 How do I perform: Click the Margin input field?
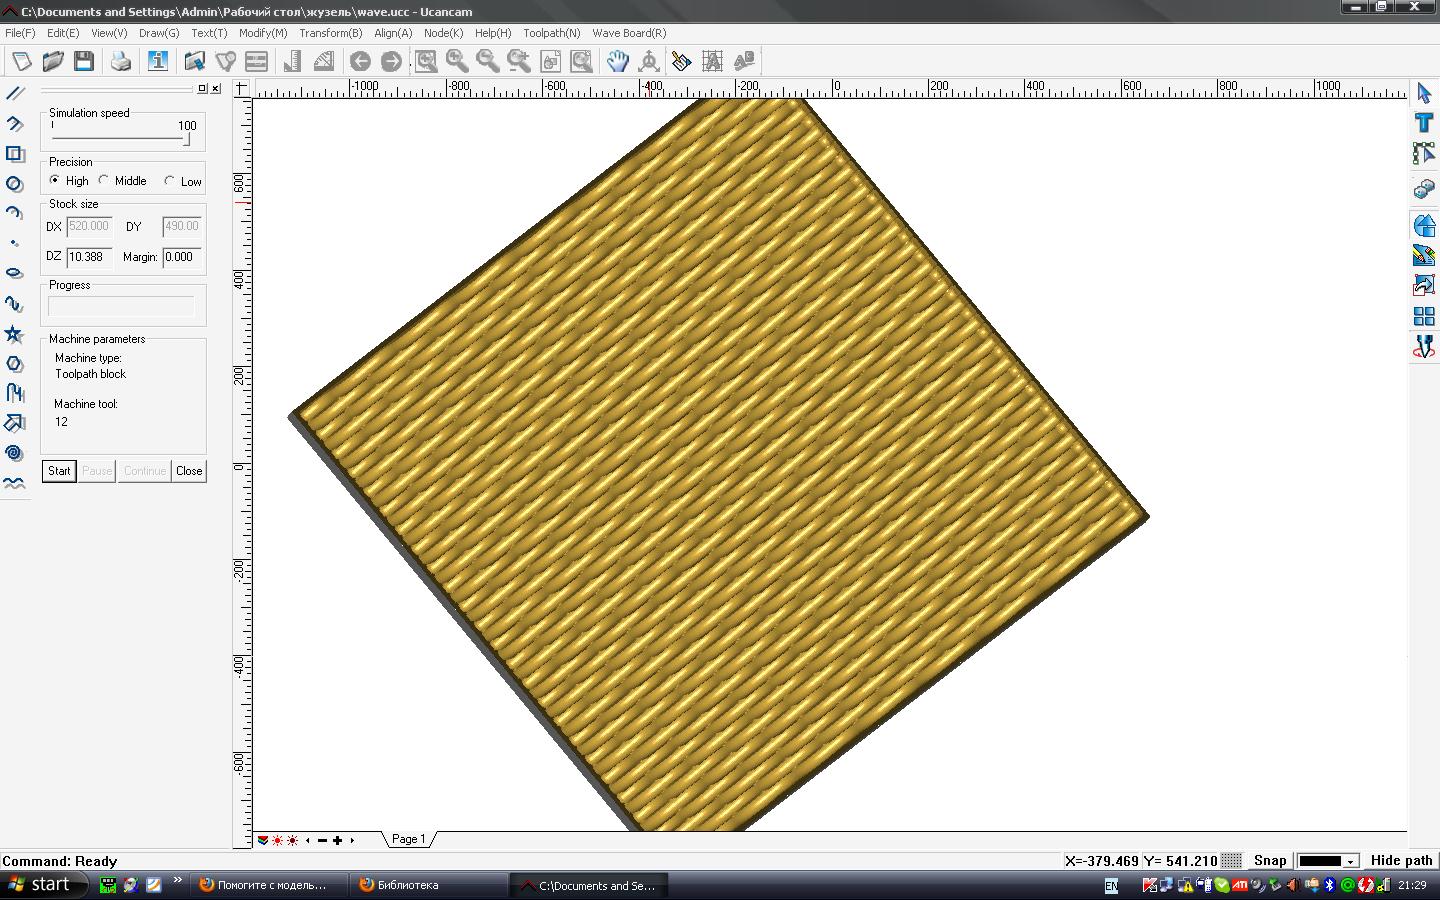182,257
